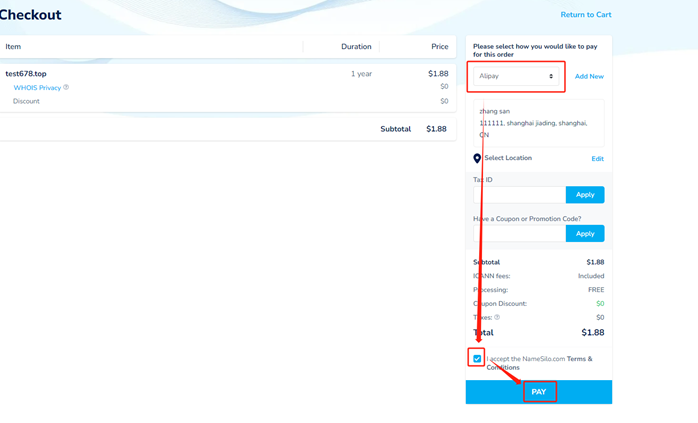The height and width of the screenshot is (423, 698).
Task: Click the Duration column header
Action: pos(356,47)
